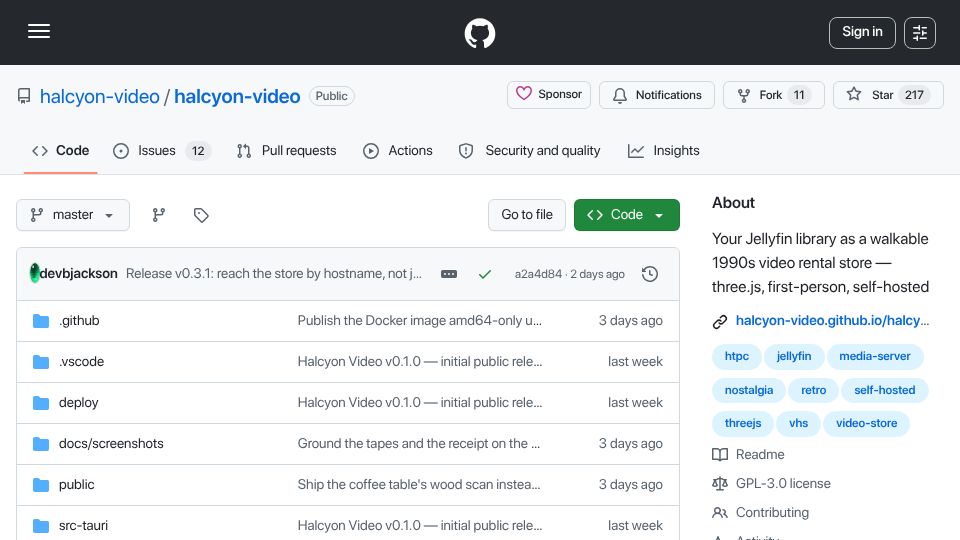The height and width of the screenshot is (540, 960).
Task: View commit status checkmark
Action: click(485, 274)
